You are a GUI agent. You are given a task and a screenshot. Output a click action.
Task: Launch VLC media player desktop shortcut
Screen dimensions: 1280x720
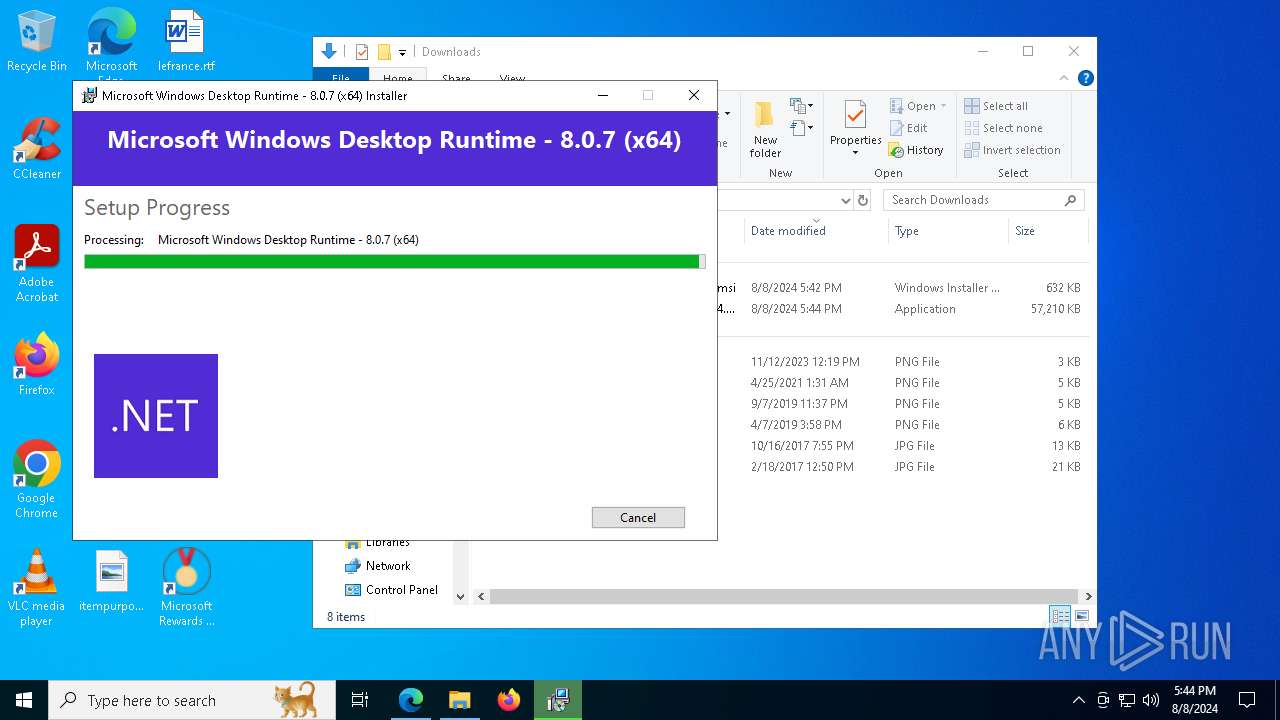[x=36, y=588]
